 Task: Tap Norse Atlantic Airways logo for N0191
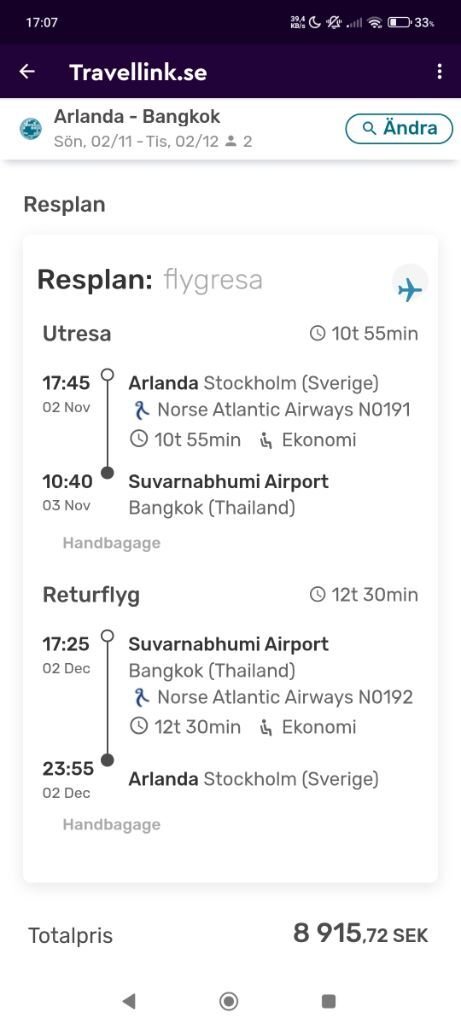pyautogui.click(x=140, y=410)
